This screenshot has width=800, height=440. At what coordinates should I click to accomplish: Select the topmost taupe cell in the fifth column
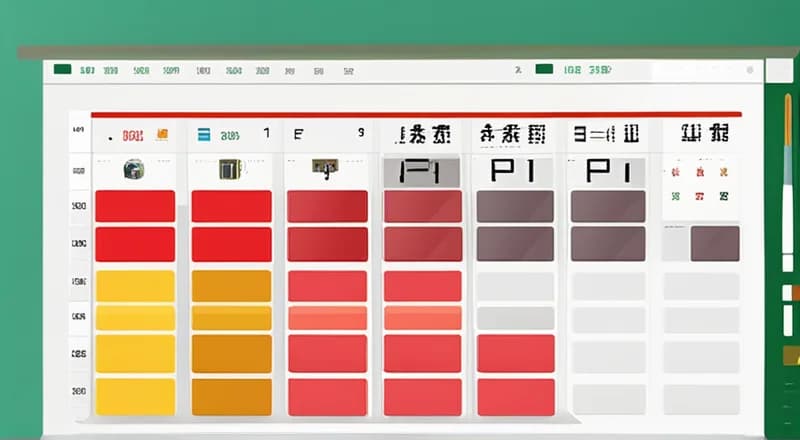pos(515,206)
